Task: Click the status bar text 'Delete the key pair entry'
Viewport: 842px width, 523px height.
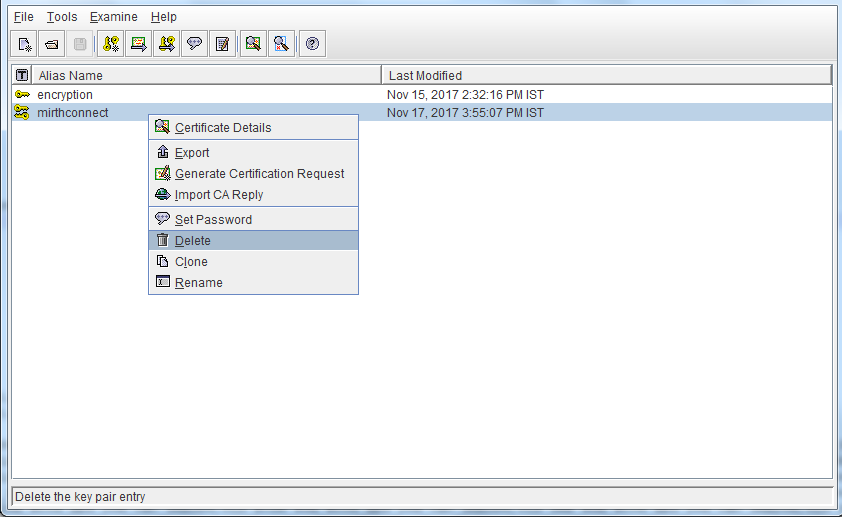Action: tap(80, 497)
